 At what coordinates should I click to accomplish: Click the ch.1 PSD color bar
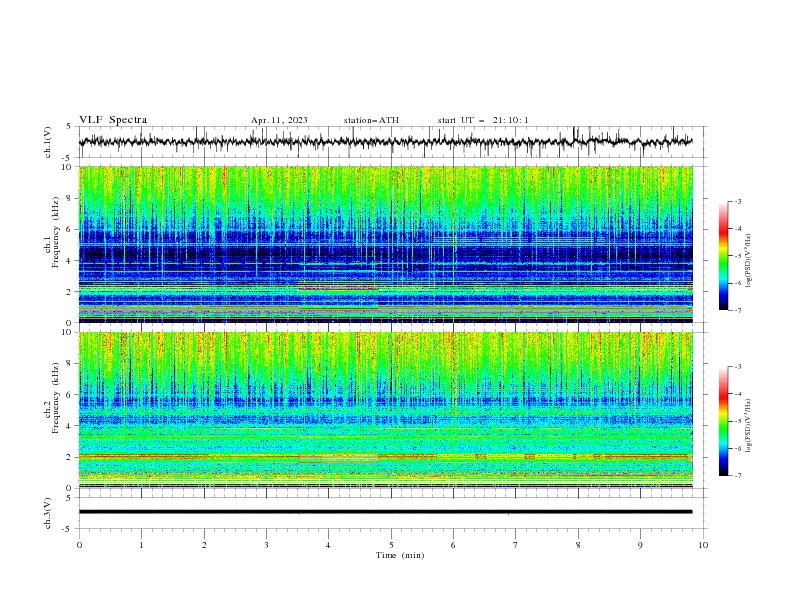(x=723, y=256)
